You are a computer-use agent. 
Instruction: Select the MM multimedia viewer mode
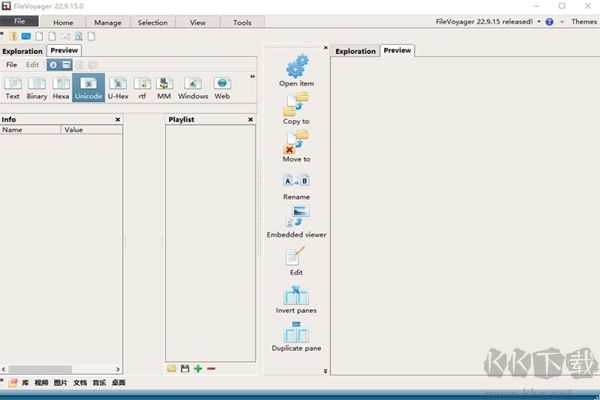click(x=164, y=88)
